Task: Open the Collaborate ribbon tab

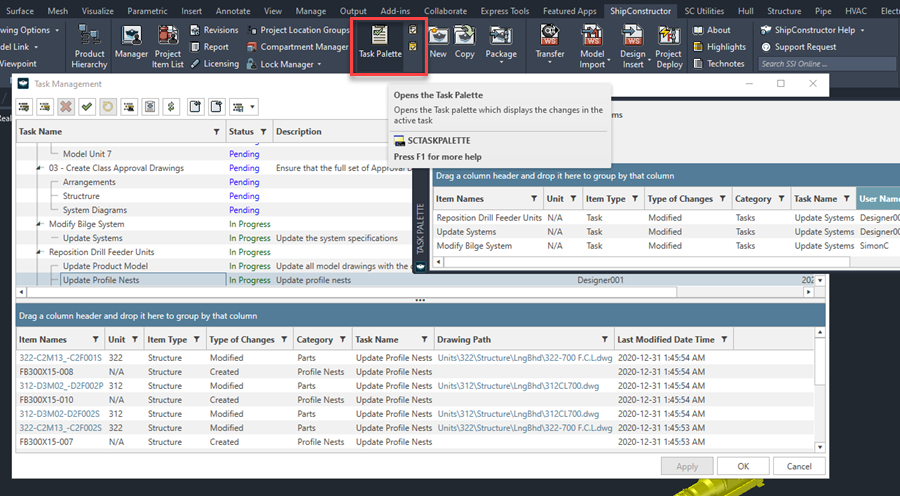Action: tap(445, 11)
